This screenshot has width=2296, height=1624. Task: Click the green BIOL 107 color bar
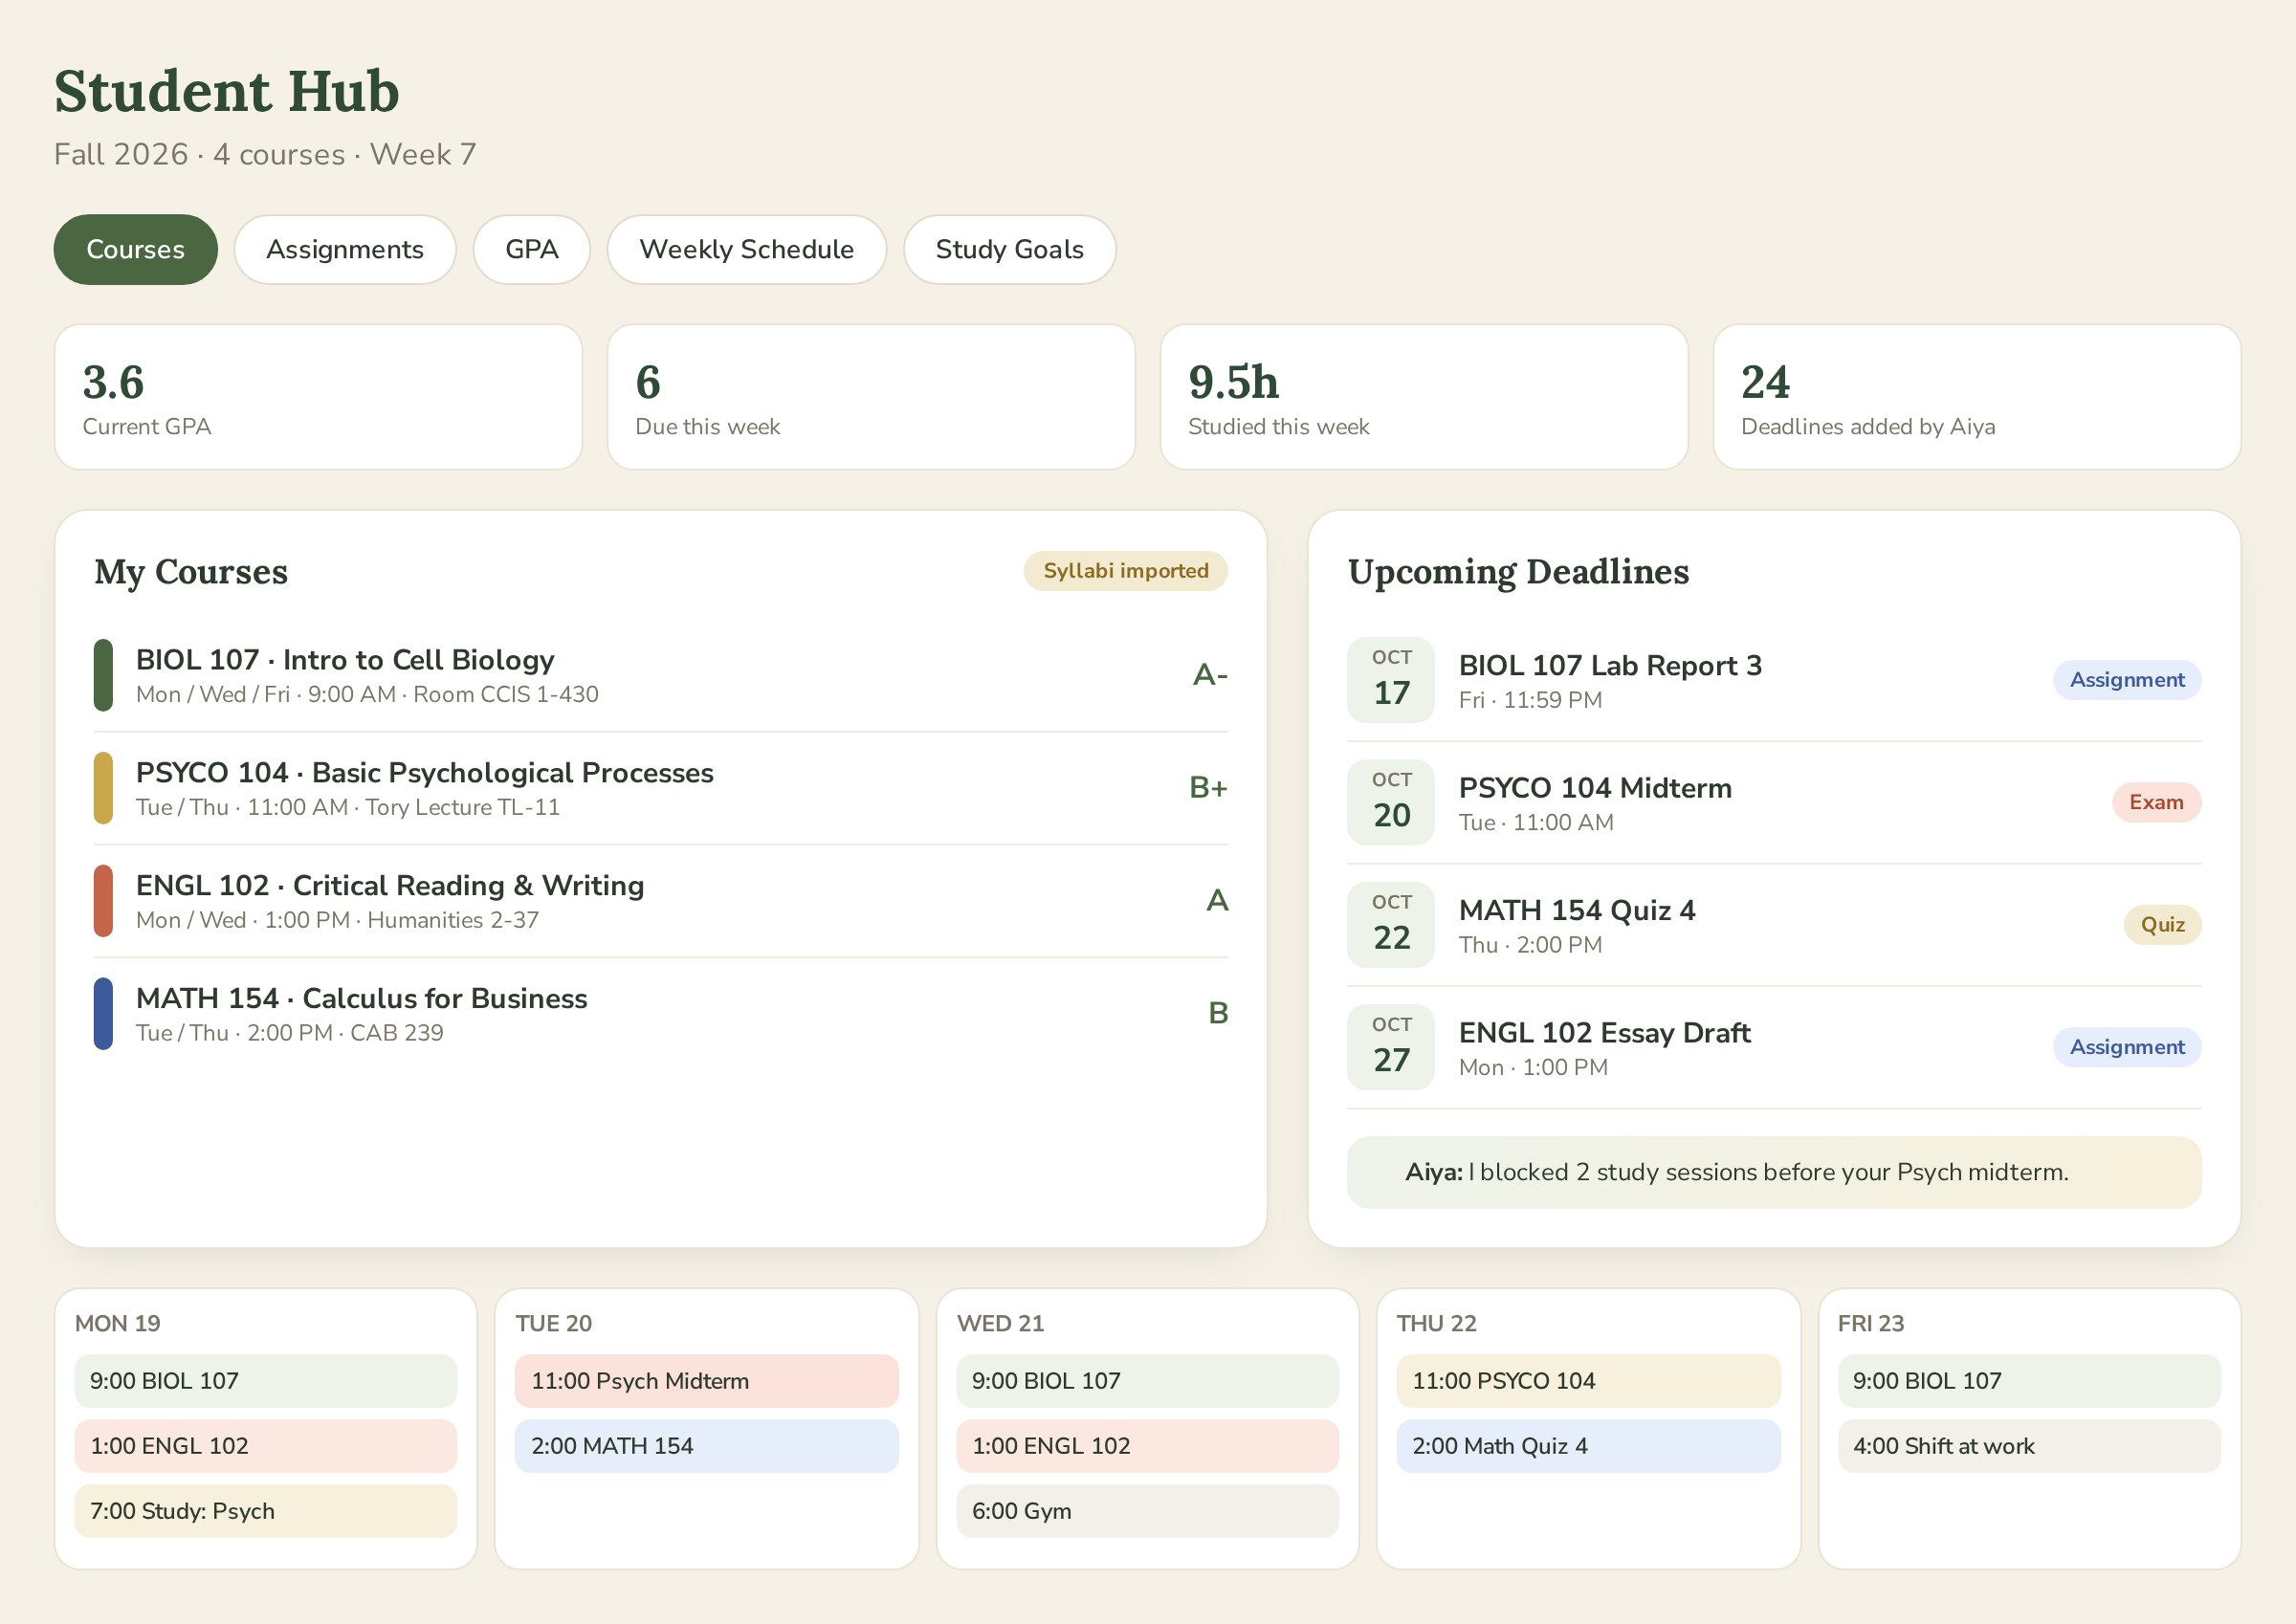(x=103, y=675)
